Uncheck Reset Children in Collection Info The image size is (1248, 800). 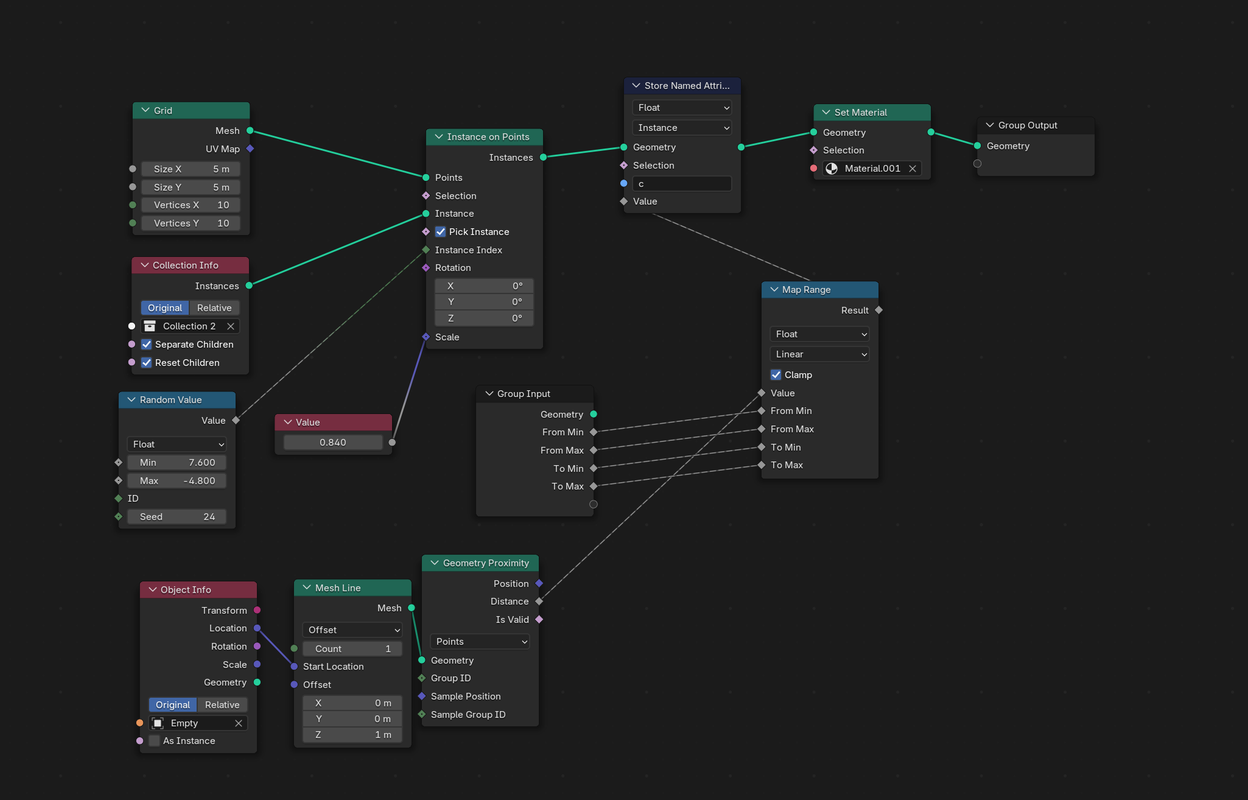pyautogui.click(x=147, y=362)
